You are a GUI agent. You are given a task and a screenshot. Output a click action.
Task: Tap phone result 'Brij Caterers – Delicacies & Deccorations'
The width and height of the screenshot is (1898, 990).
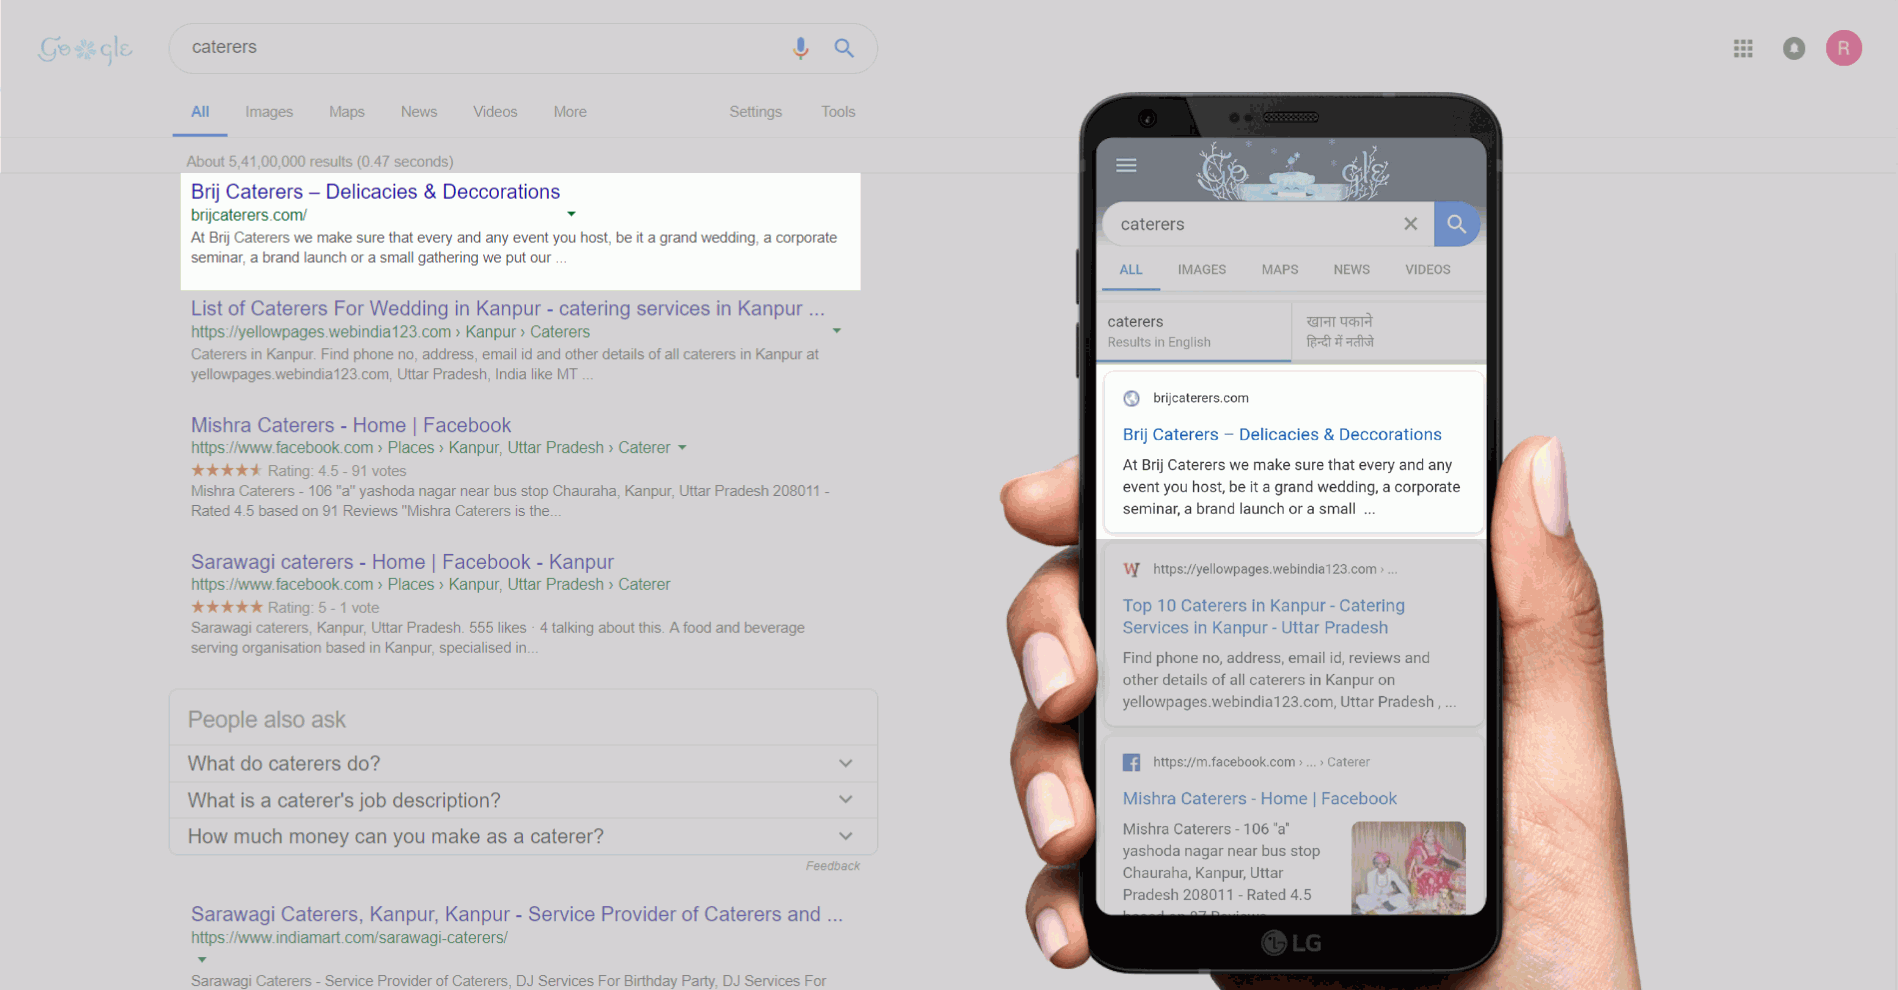[x=1282, y=435]
